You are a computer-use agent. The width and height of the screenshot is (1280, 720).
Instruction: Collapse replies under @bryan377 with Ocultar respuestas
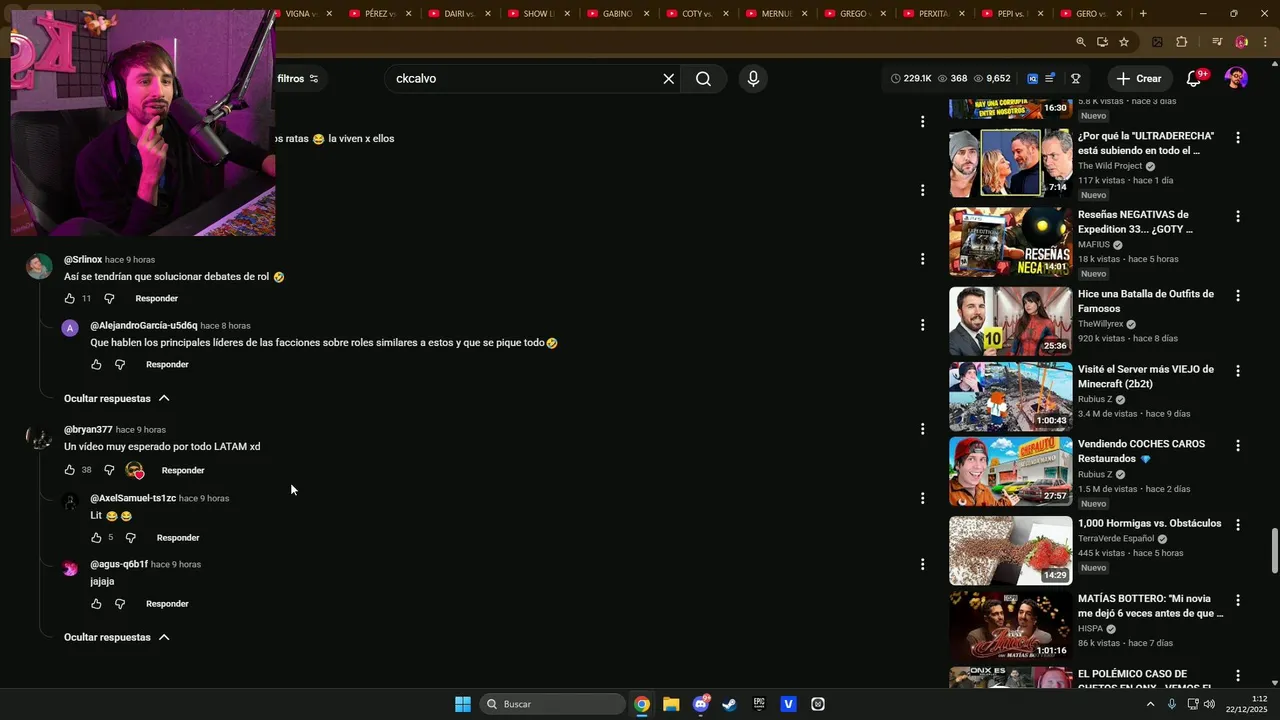(x=117, y=637)
